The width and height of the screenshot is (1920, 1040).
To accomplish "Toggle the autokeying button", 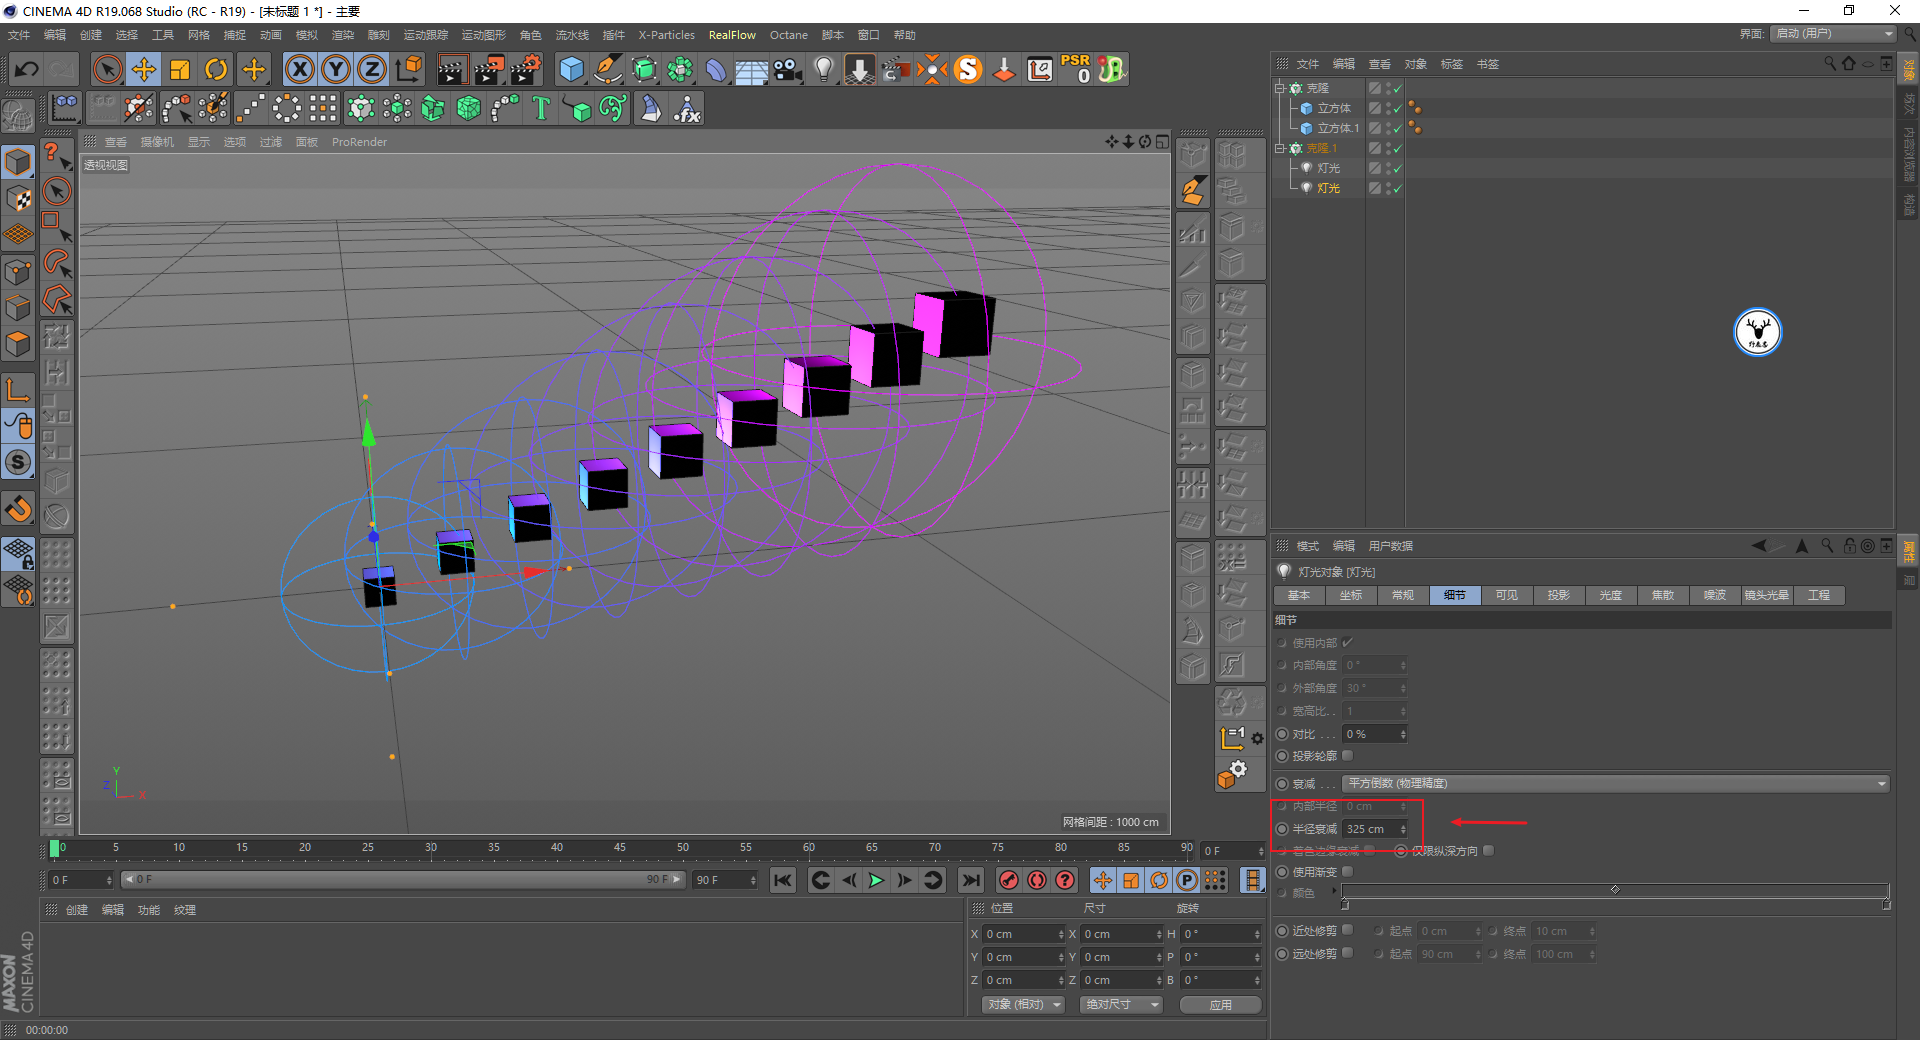I will point(1037,880).
